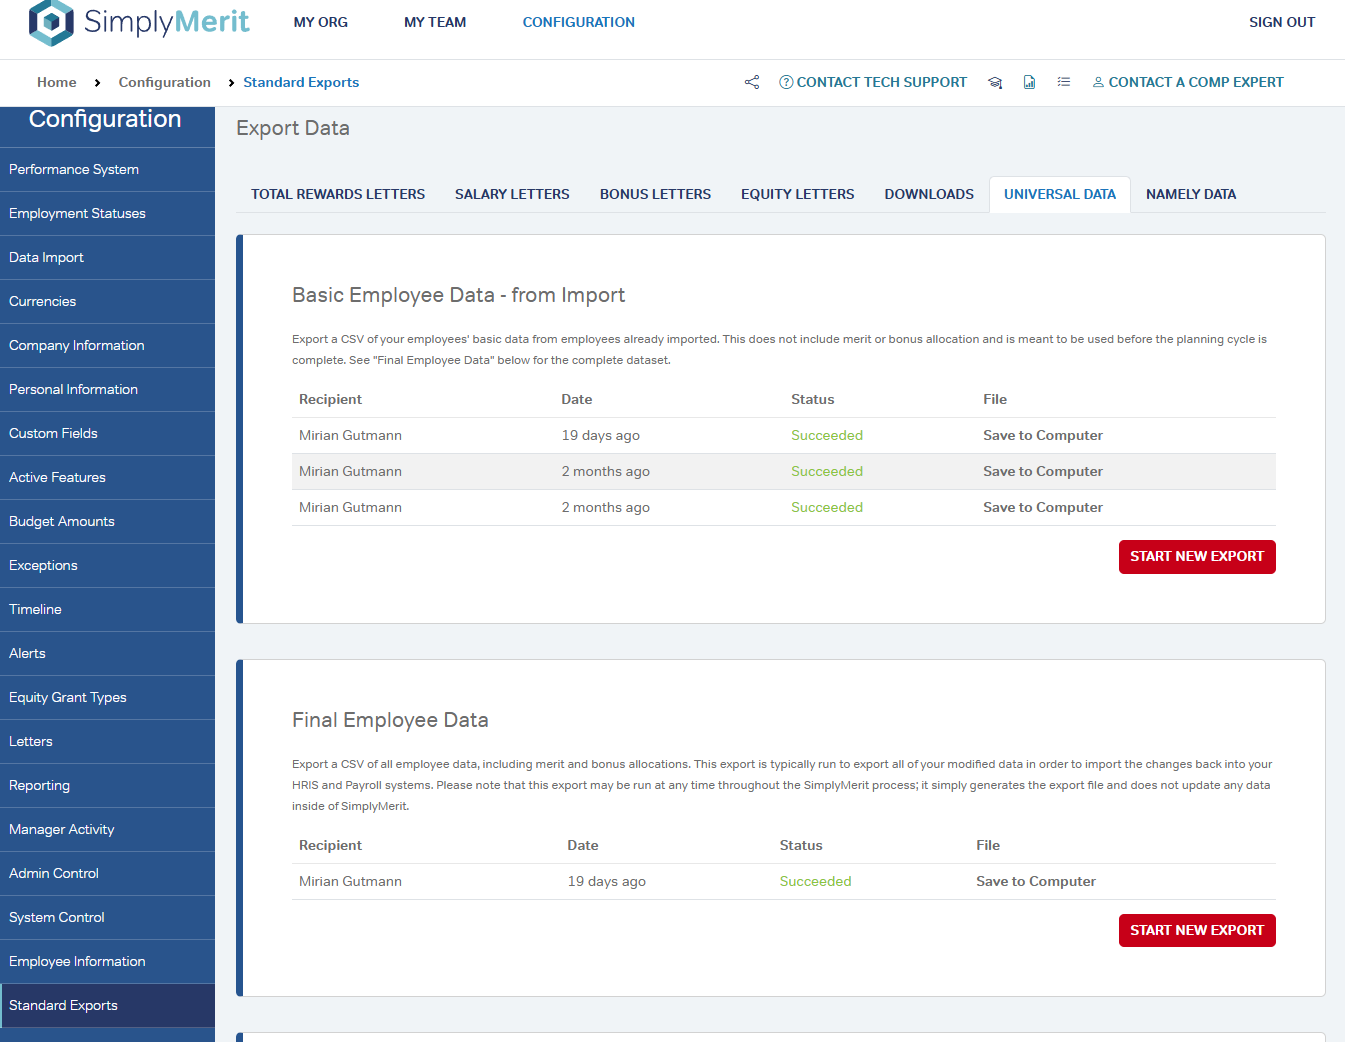
Task: Click the share icon in the toolbar
Action: [752, 82]
